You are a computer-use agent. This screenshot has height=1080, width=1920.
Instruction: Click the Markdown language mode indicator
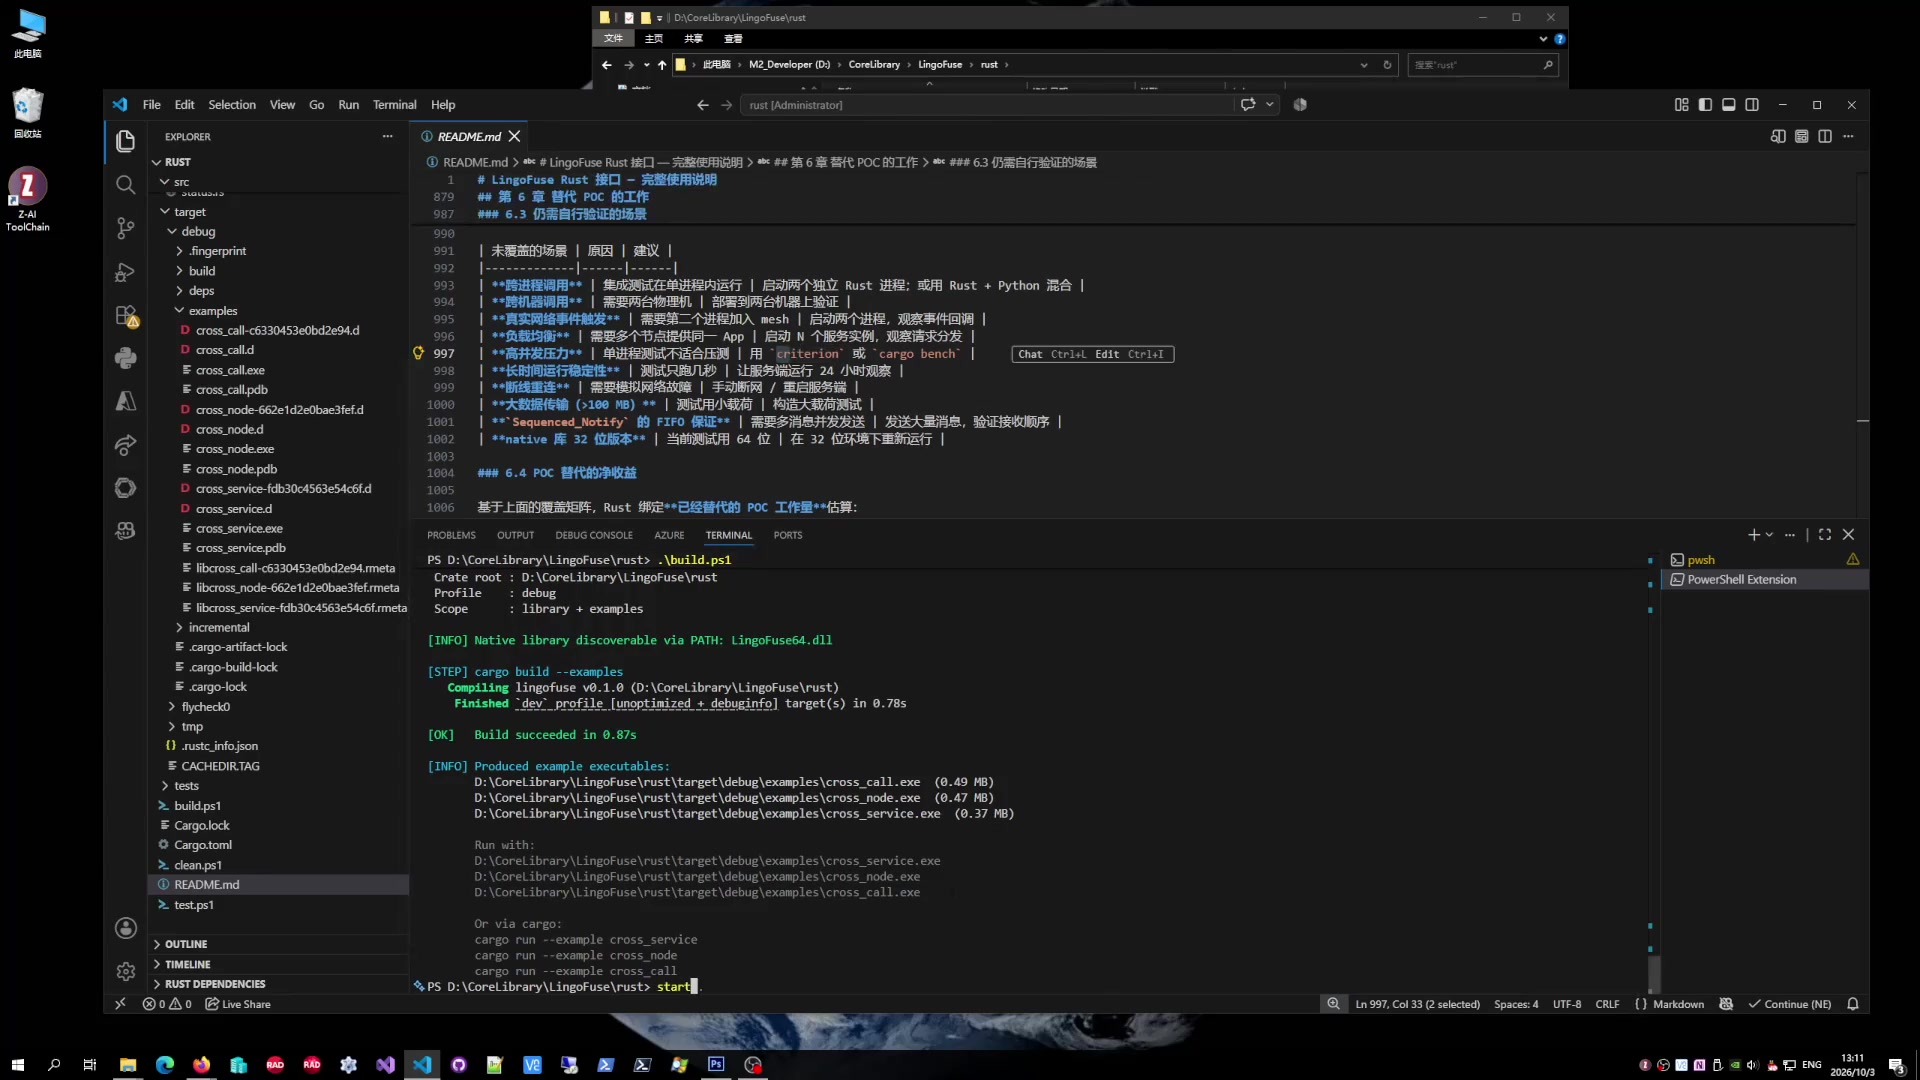1678,1004
